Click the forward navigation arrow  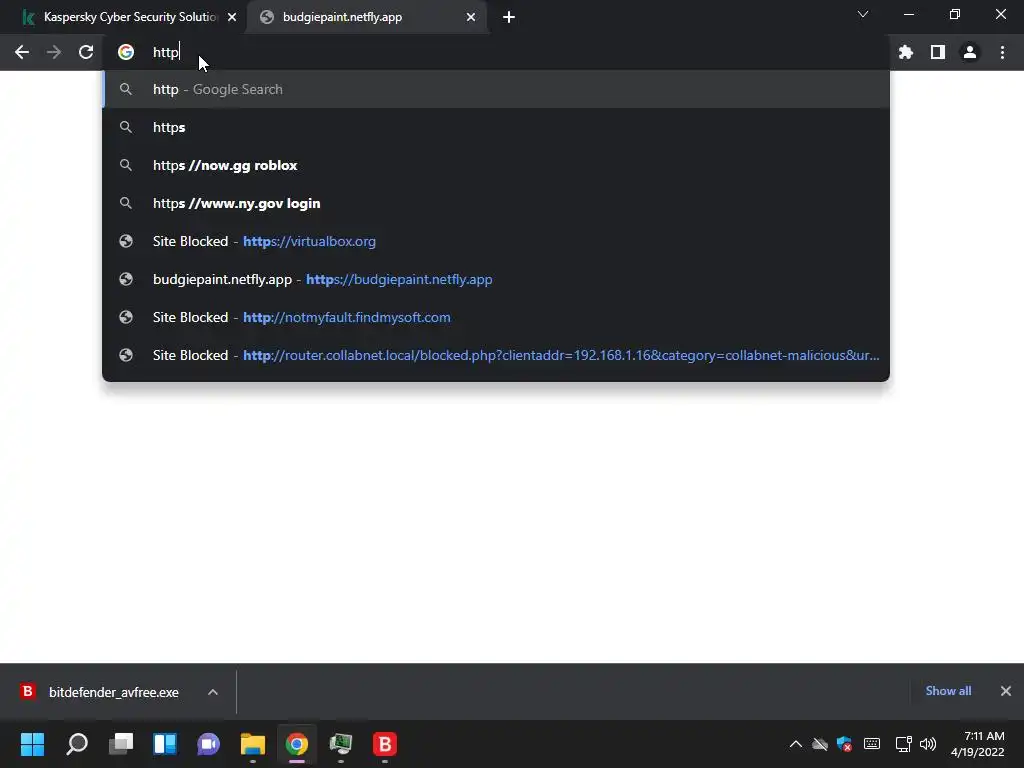(54, 52)
